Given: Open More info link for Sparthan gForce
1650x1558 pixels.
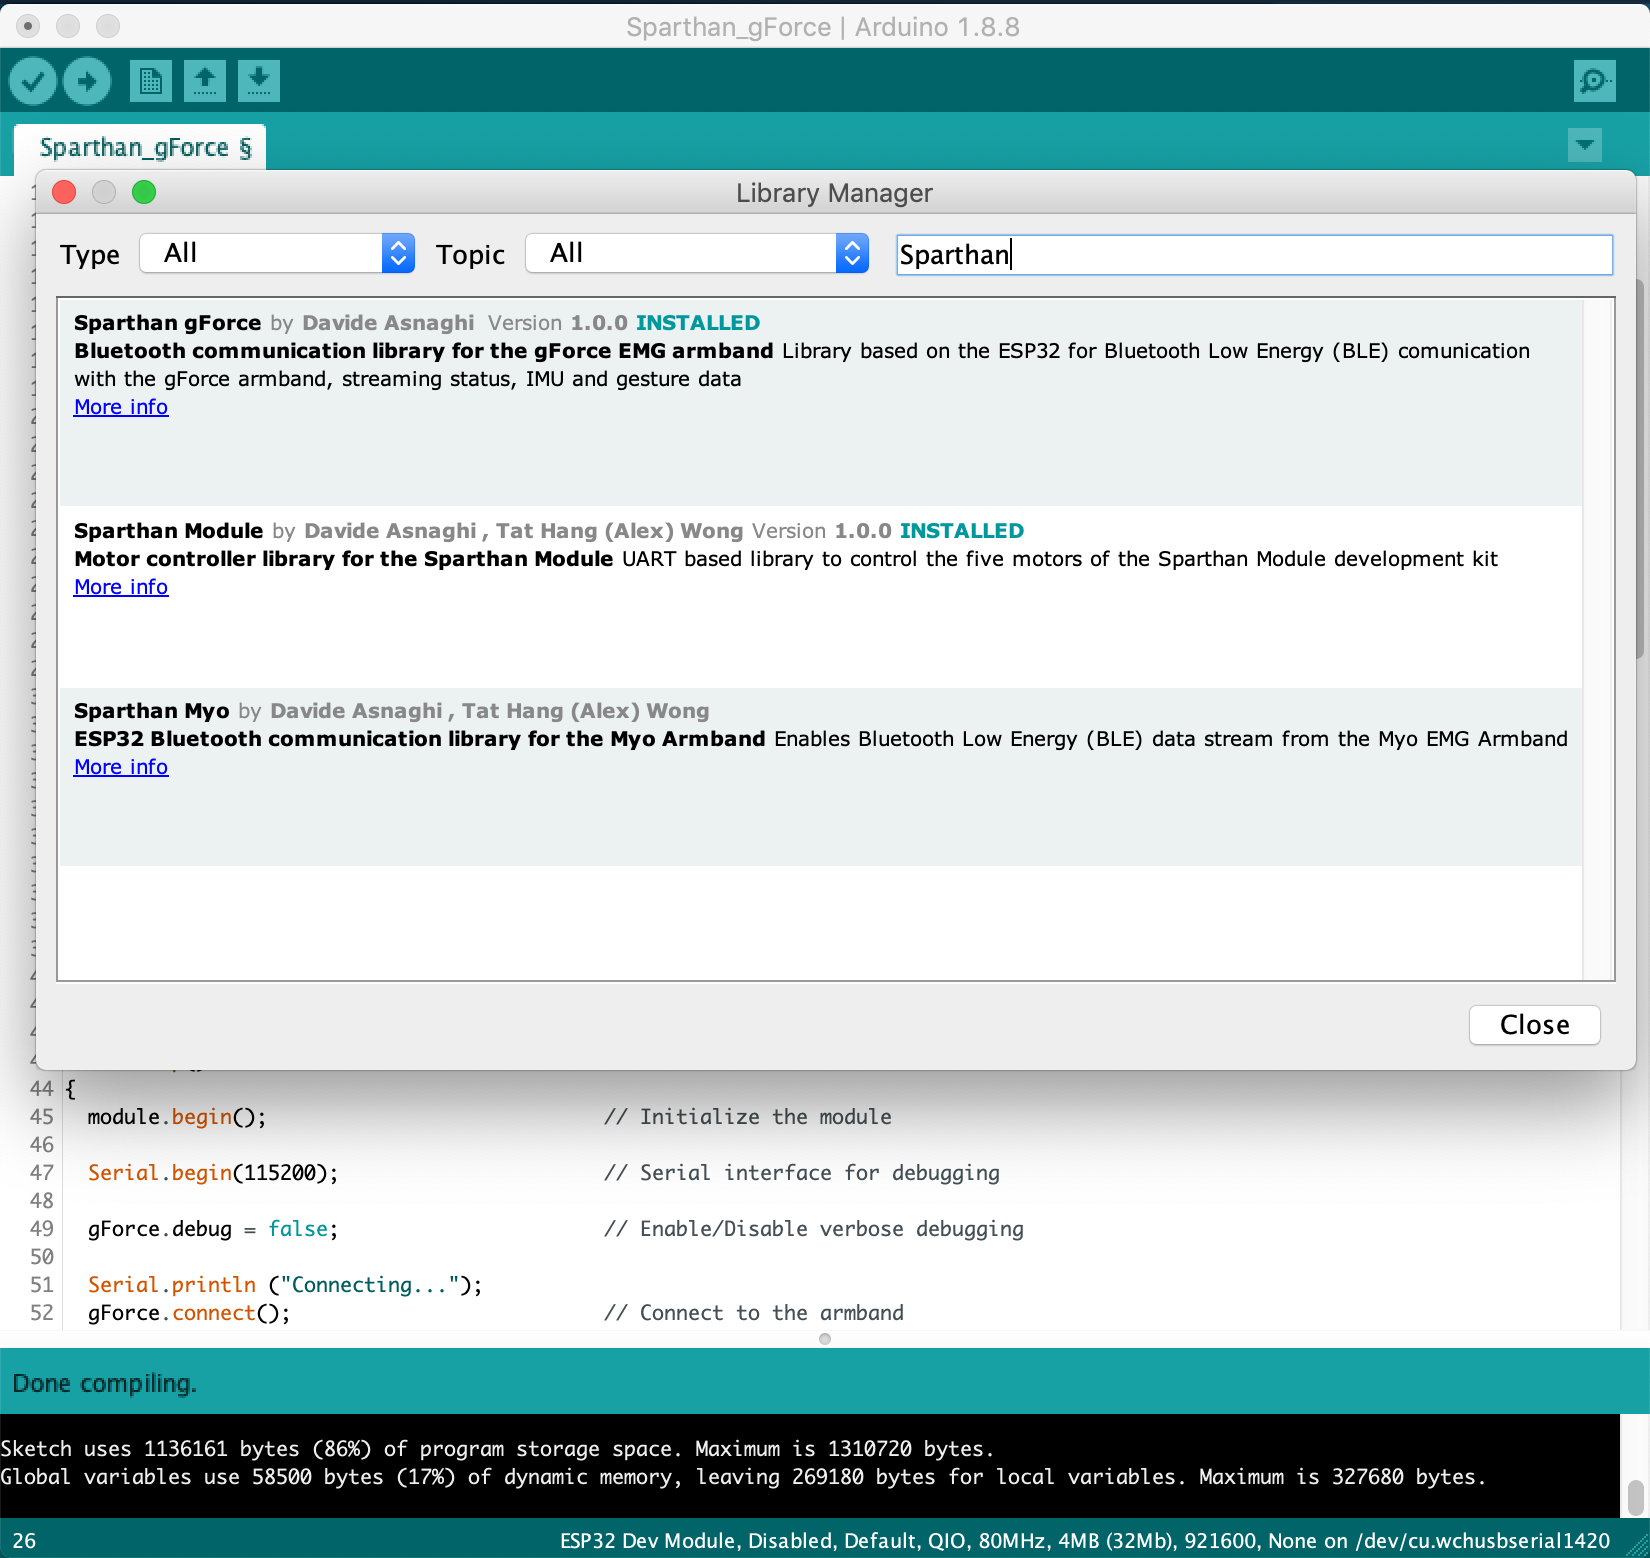Looking at the screenshot, I should click(121, 407).
